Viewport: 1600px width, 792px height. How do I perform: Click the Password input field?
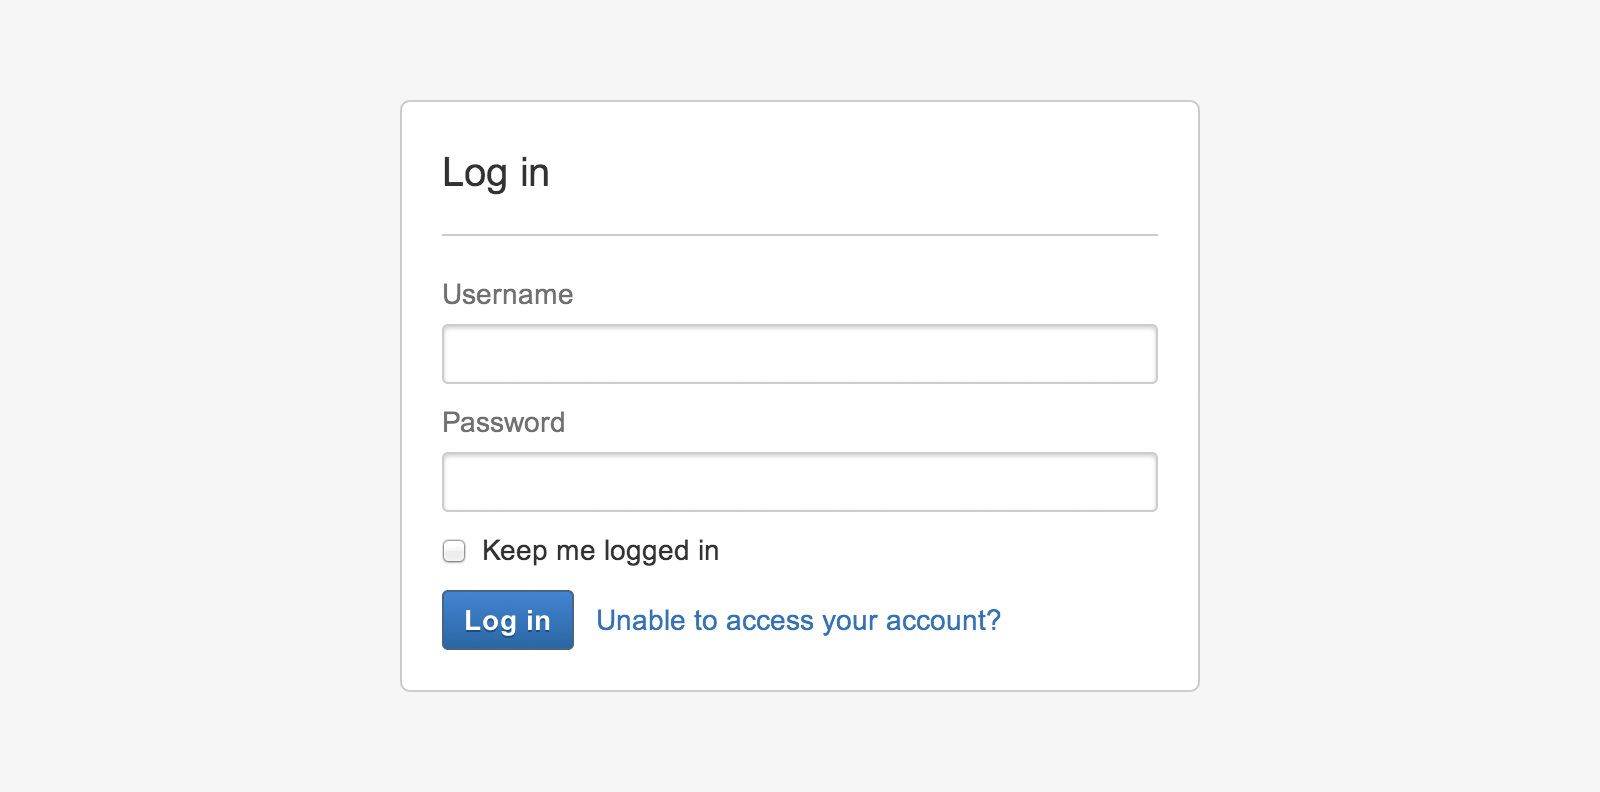[x=799, y=482]
